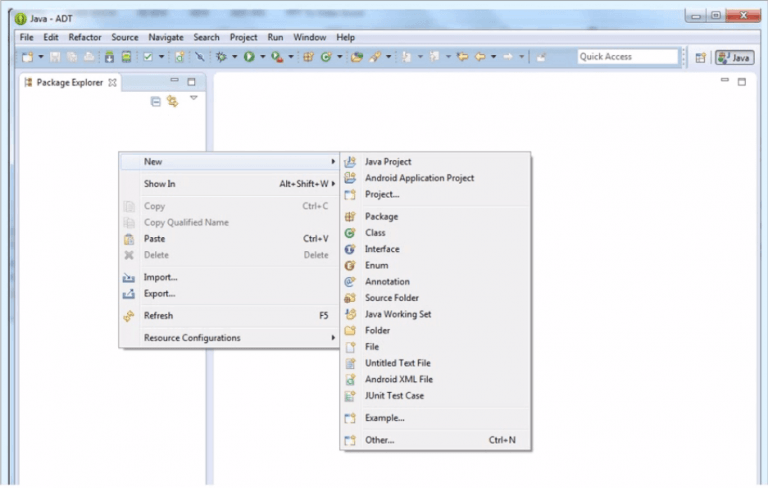The height and width of the screenshot is (488, 768).
Task: Choose Java Project in the New submenu
Action: tap(387, 162)
